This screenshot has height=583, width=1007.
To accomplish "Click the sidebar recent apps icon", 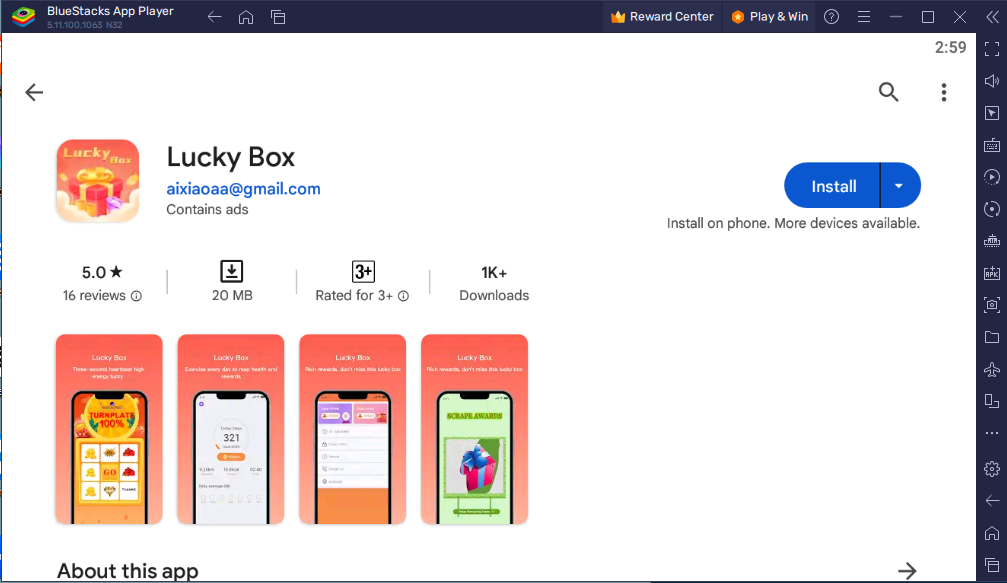I will [x=992, y=565].
